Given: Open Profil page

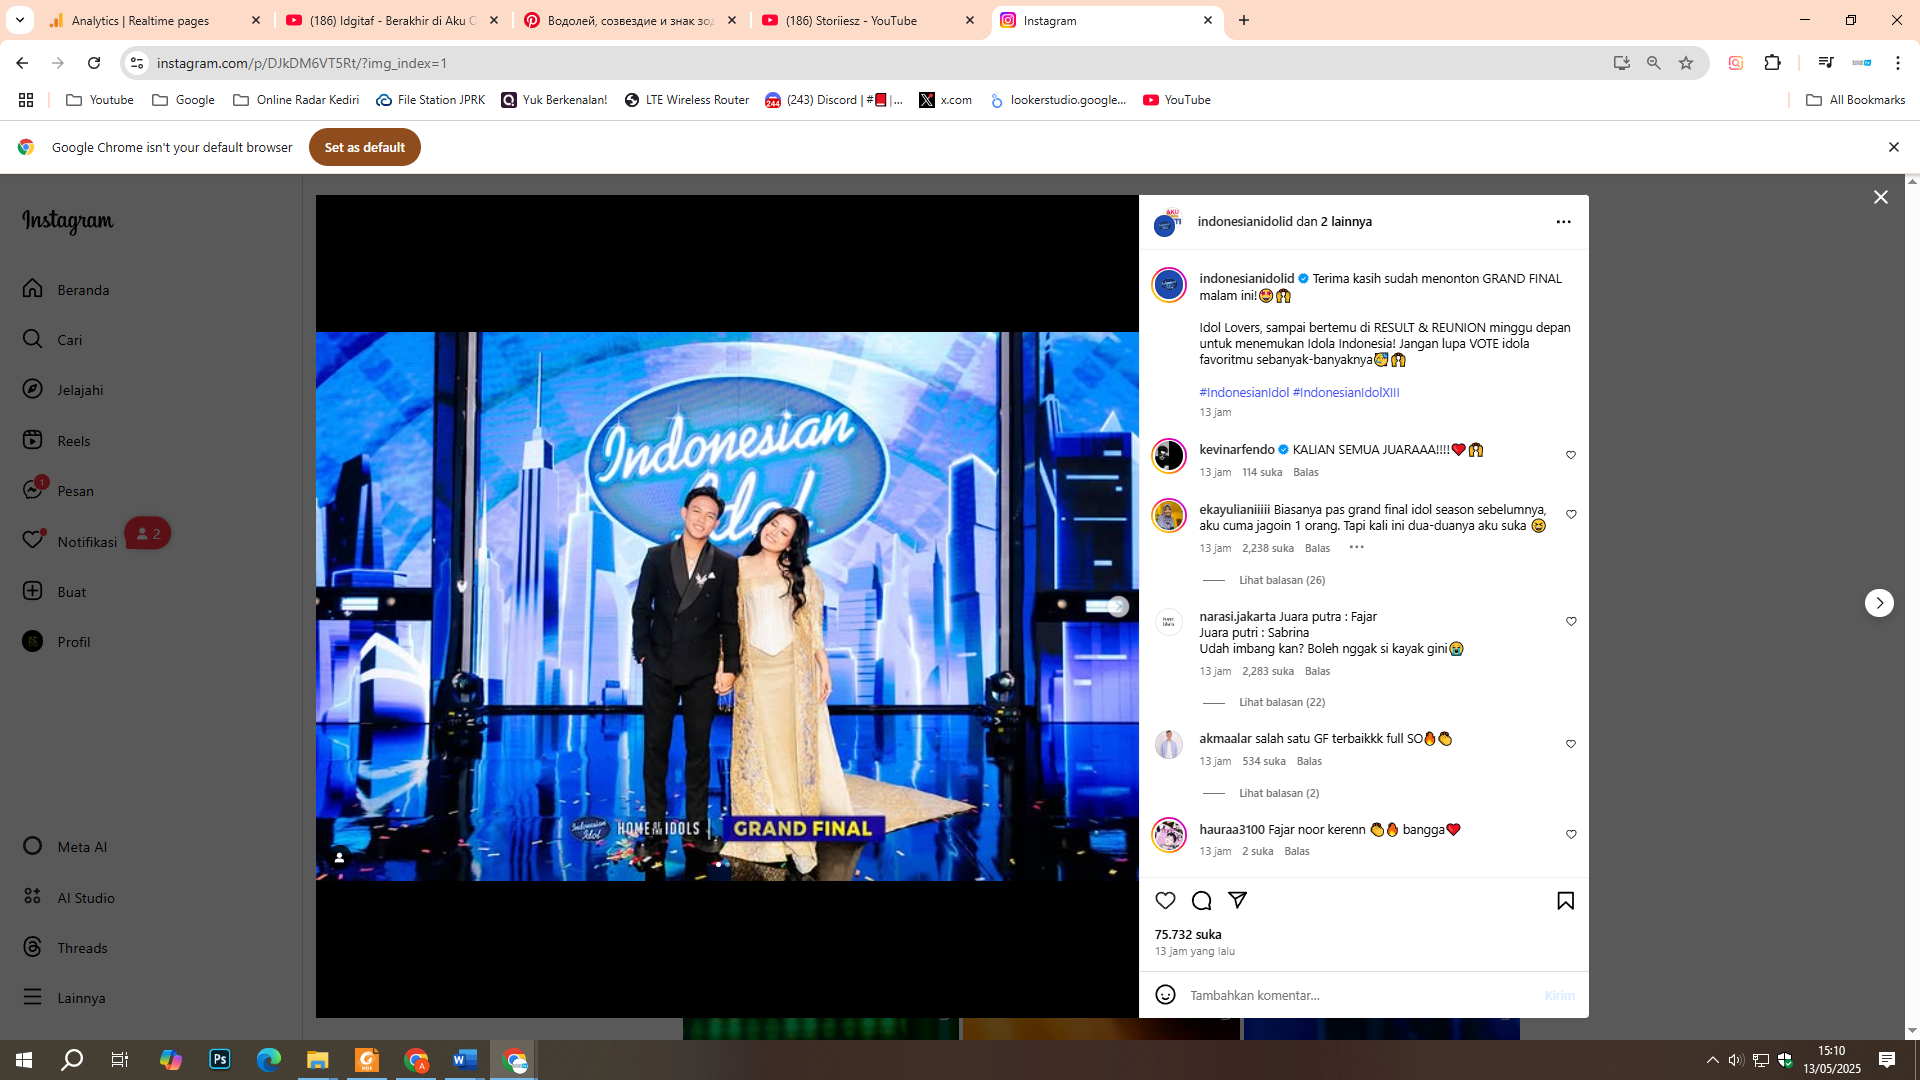Looking at the screenshot, I should tap(56, 642).
